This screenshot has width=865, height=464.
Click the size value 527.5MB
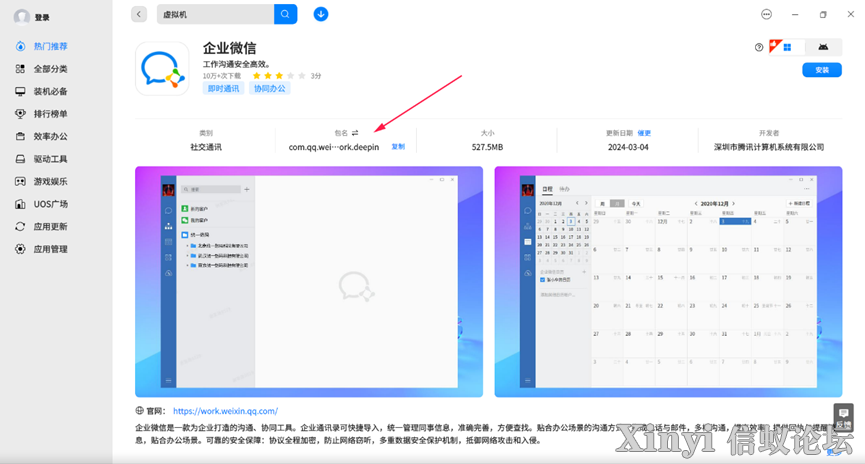(x=487, y=147)
